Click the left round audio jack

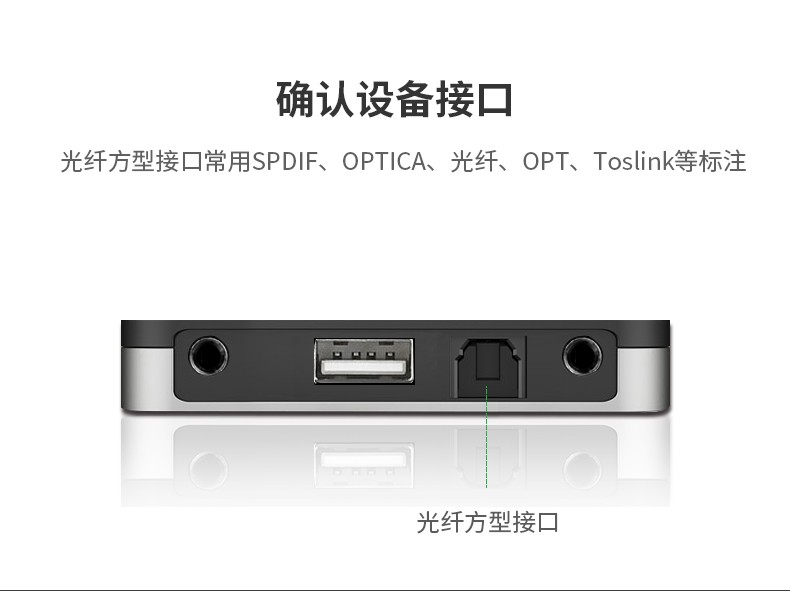[208, 356]
